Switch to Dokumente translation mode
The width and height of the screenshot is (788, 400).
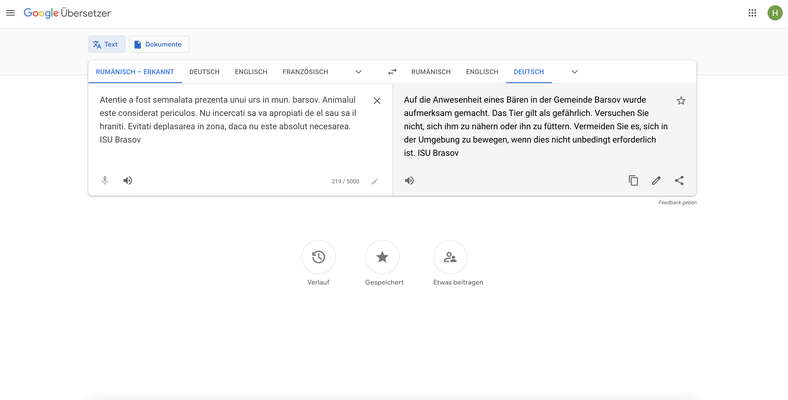pyautogui.click(x=159, y=44)
